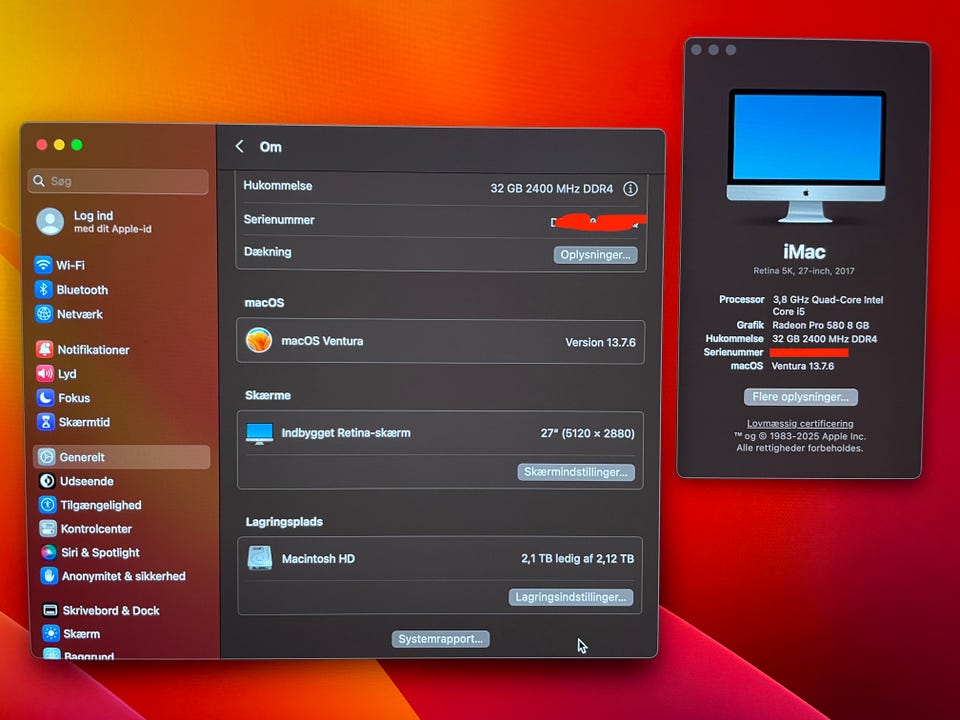
Task: Click the Ventura 13.7.6 text in iMac window
Action: [803, 366]
